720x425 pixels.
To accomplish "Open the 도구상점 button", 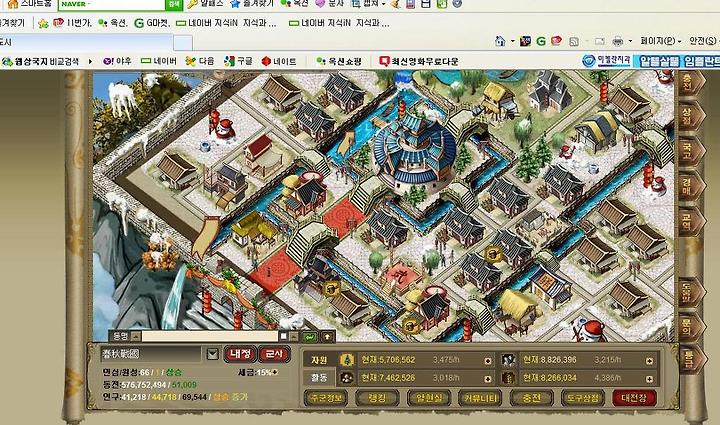I will [x=583, y=398].
